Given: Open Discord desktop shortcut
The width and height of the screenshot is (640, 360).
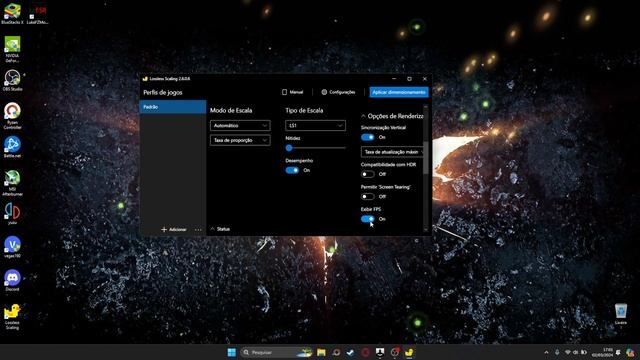Looking at the screenshot, I should click(12, 280).
